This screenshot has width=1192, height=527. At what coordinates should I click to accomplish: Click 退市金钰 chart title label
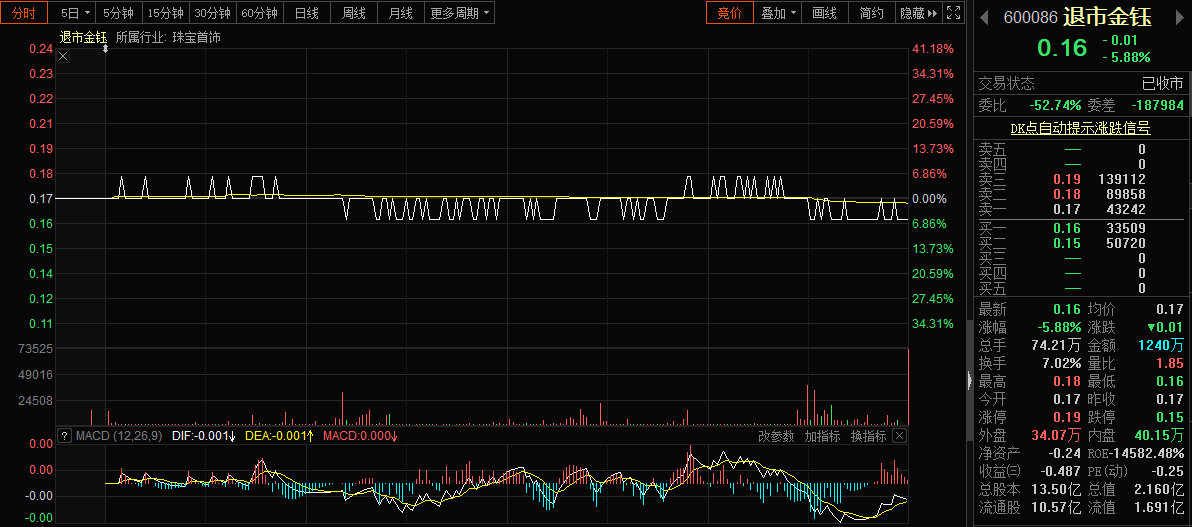coord(84,37)
